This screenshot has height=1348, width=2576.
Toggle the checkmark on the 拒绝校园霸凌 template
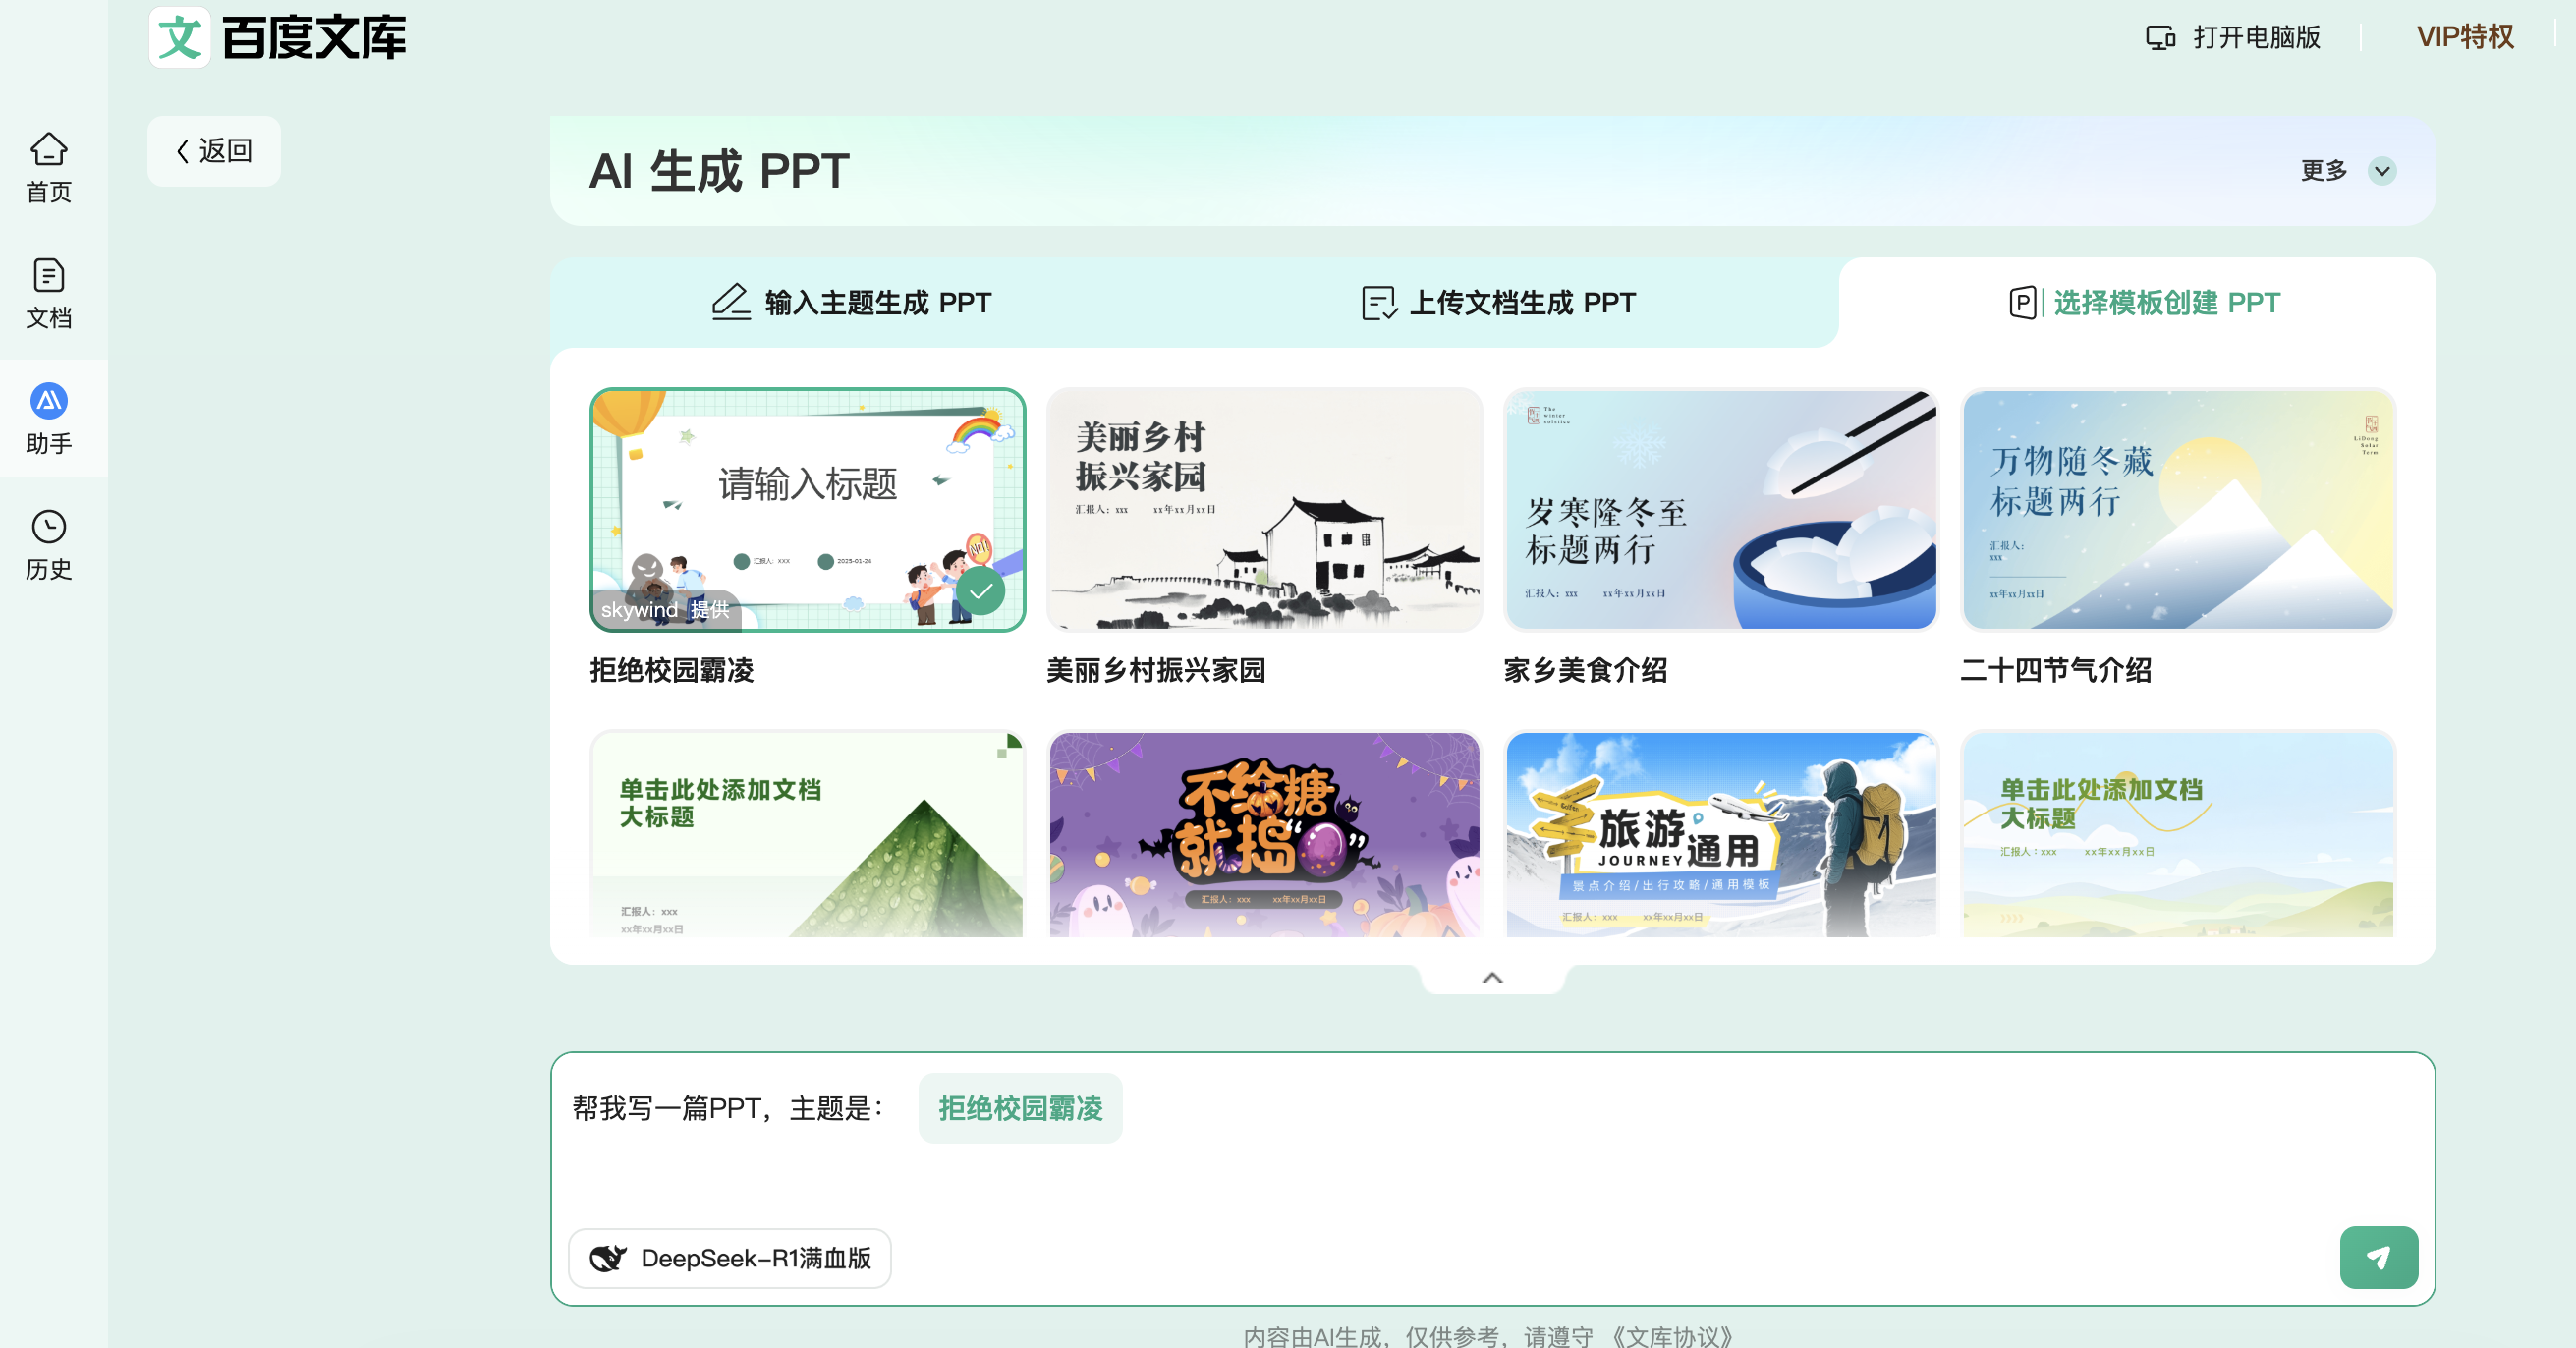coord(980,591)
